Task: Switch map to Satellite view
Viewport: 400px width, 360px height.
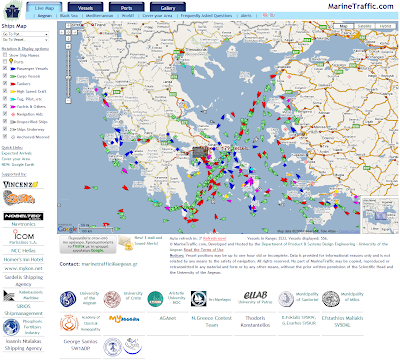Action: click(364, 26)
